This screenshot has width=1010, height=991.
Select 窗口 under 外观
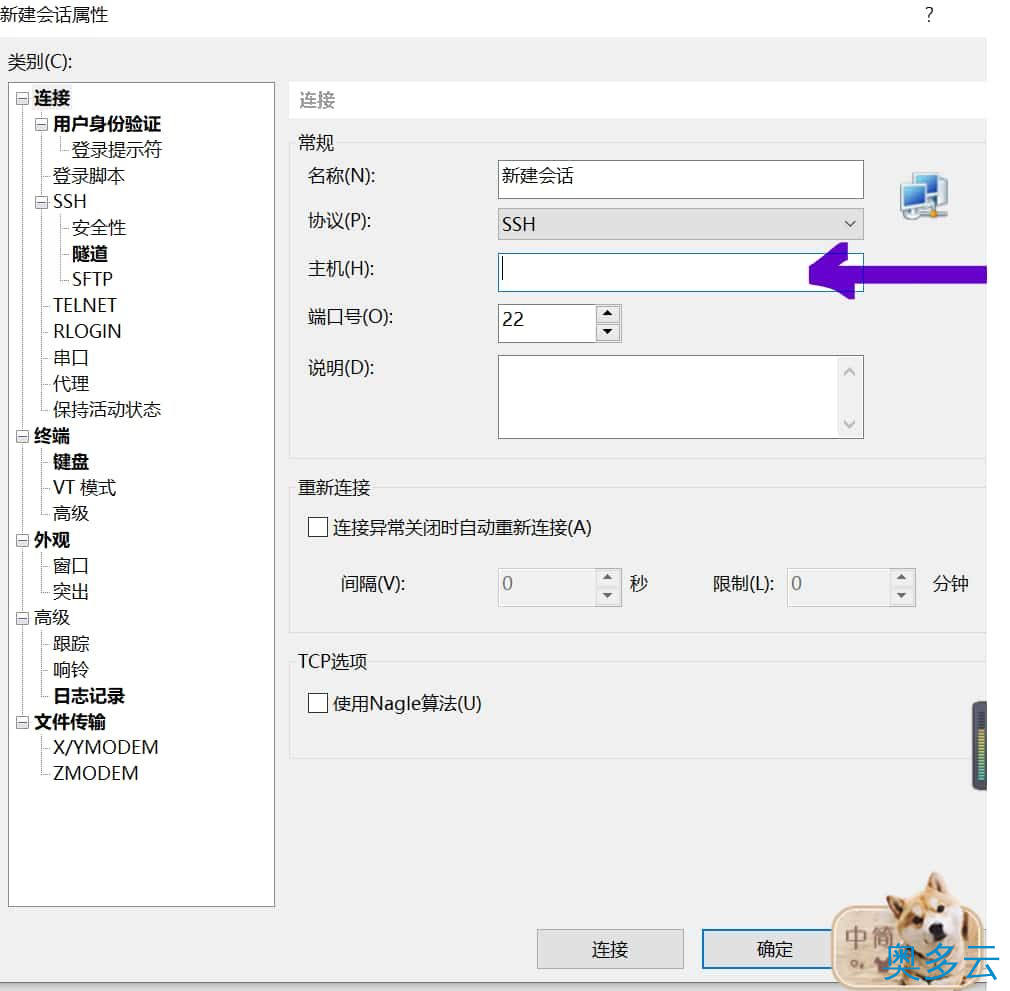click(x=71, y=565)
